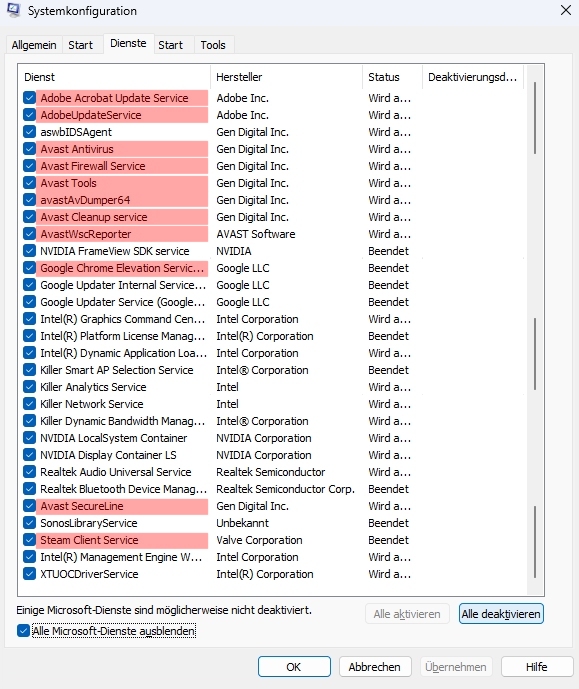
Task: Click the Alle deaktivieren button
Action: point(501,614)
